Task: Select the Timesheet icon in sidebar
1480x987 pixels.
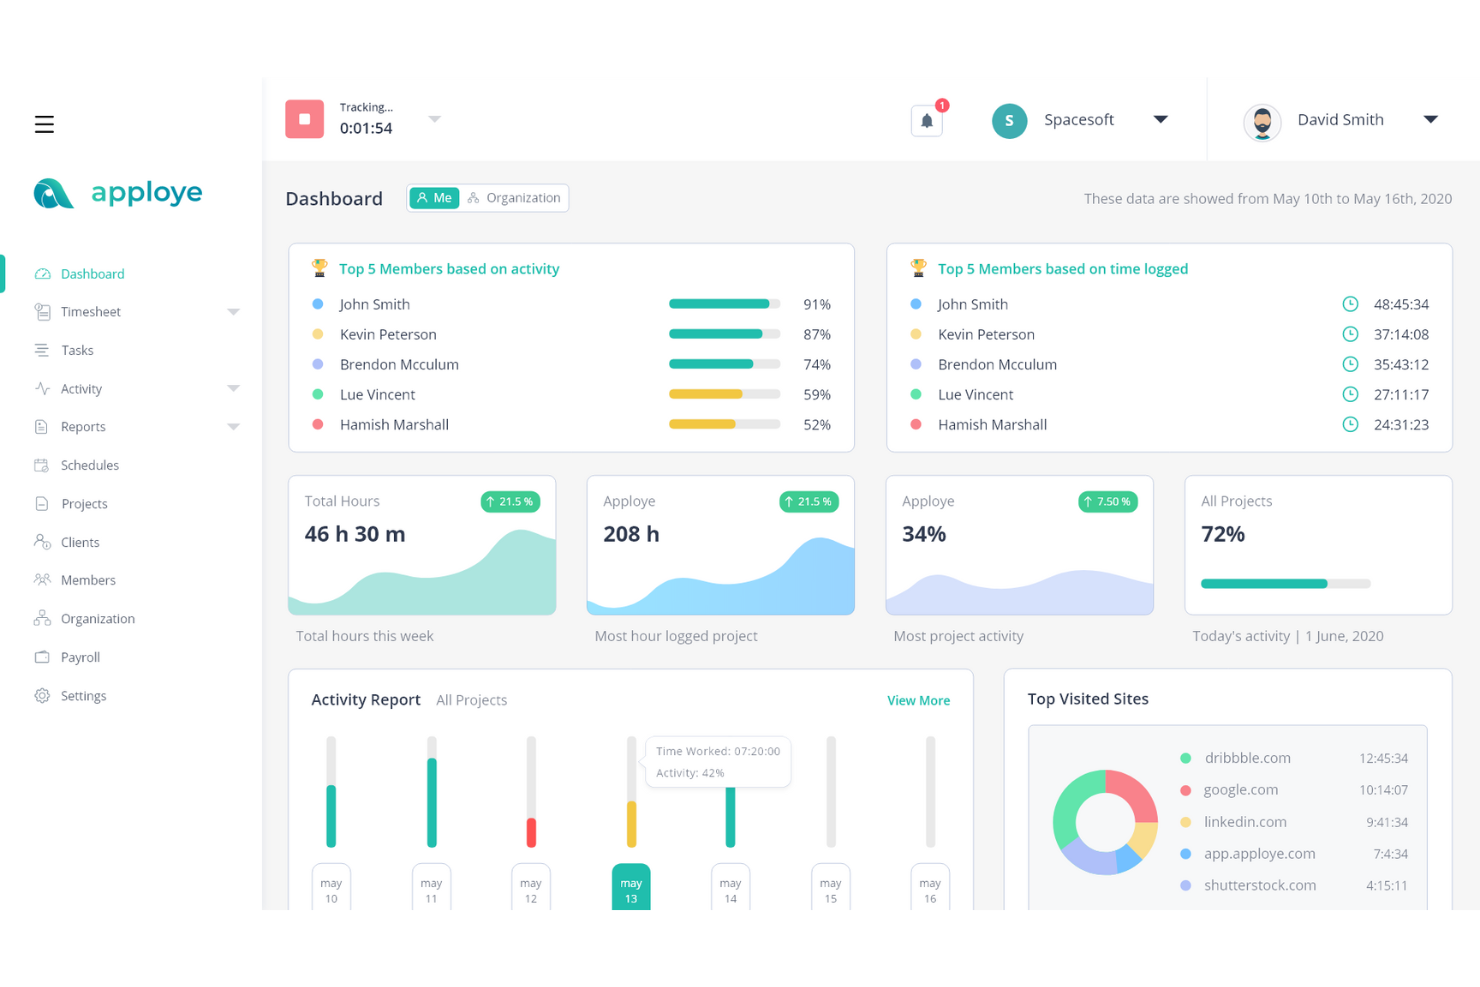Action: 43,311
